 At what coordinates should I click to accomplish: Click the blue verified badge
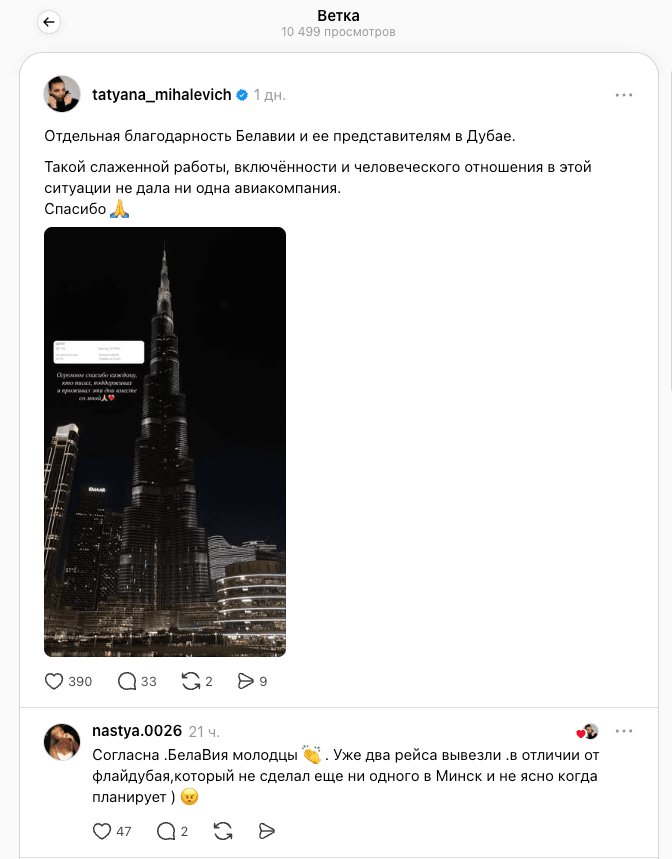(x=242, y=95)
